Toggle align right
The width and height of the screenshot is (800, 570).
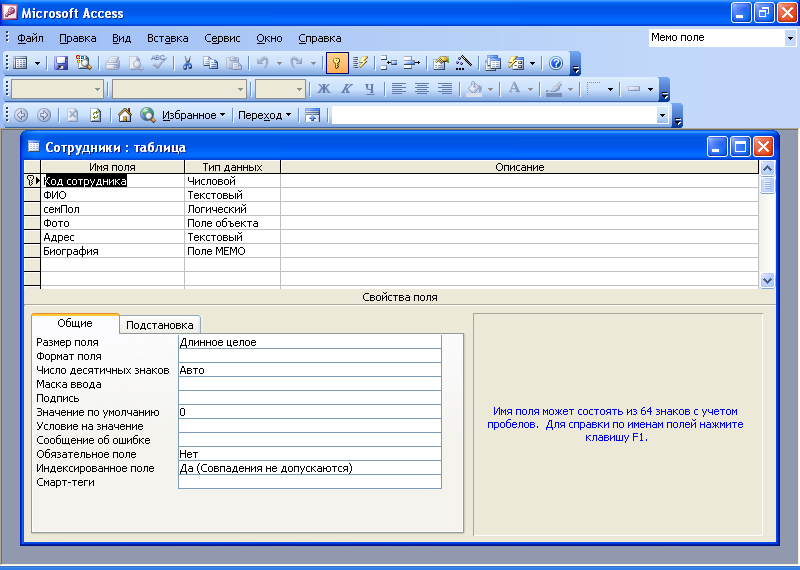(x=445, y=89)
